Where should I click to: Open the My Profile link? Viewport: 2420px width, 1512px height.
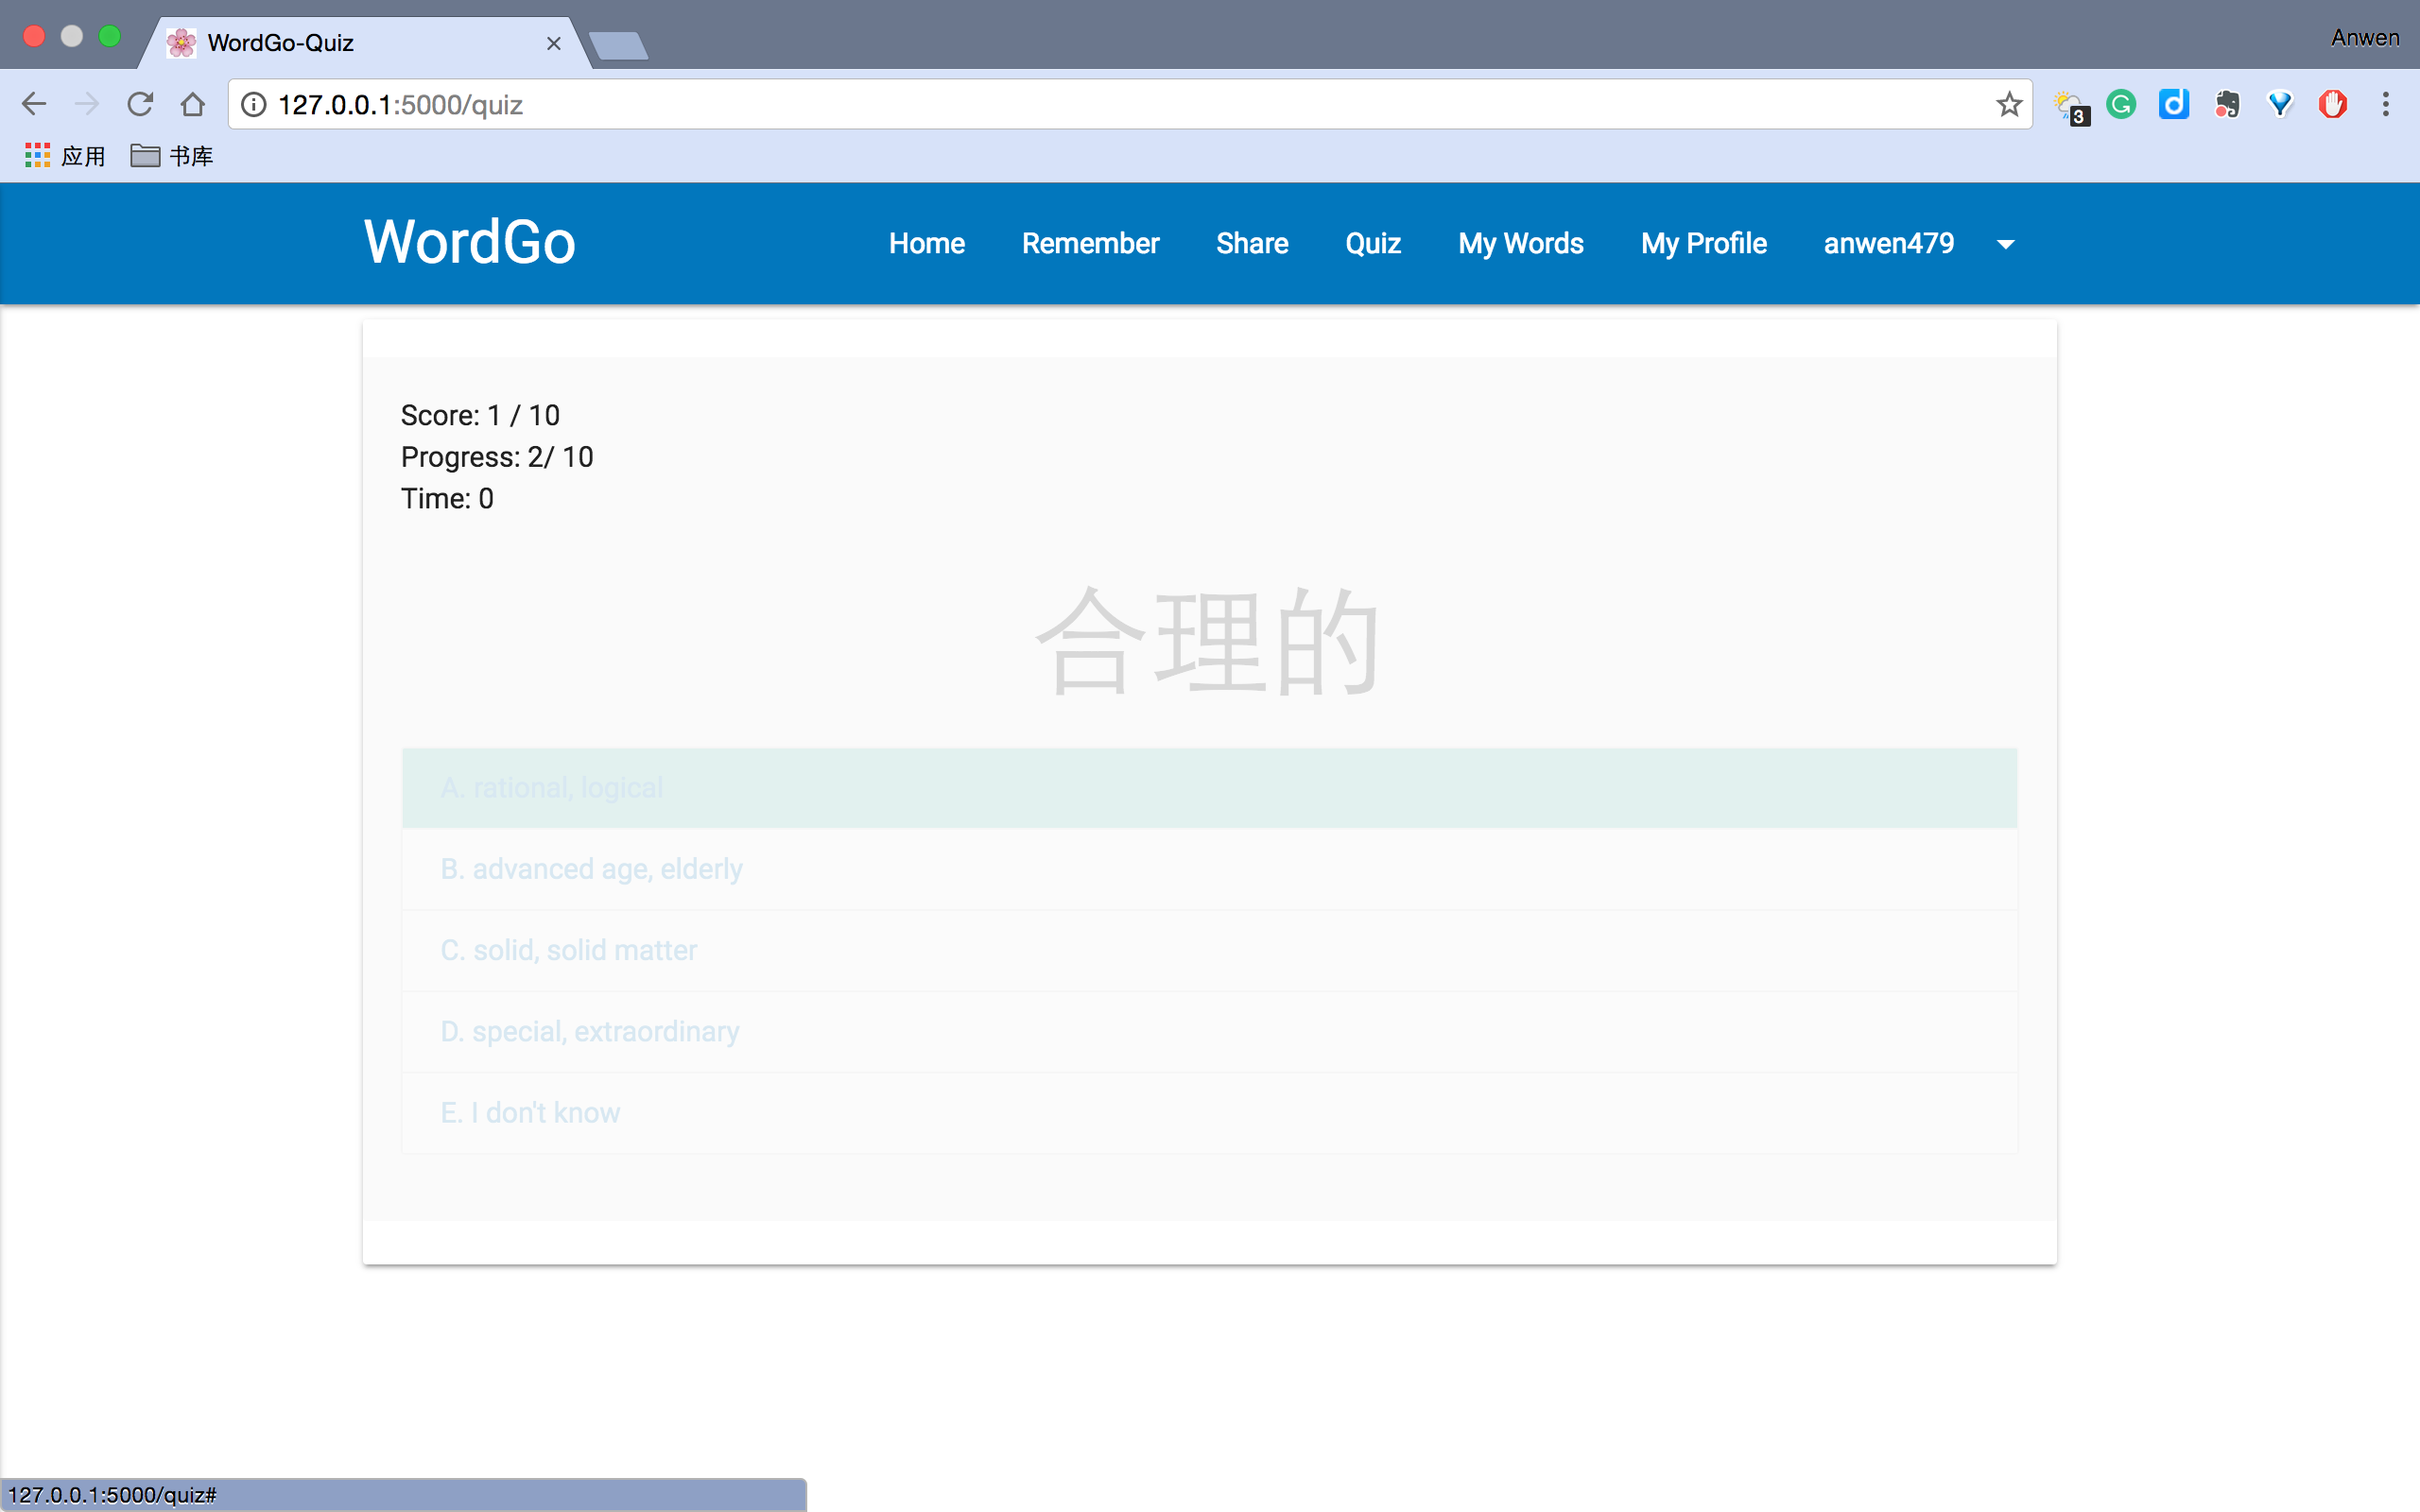pyautogui.click(x=1703, y=244)
